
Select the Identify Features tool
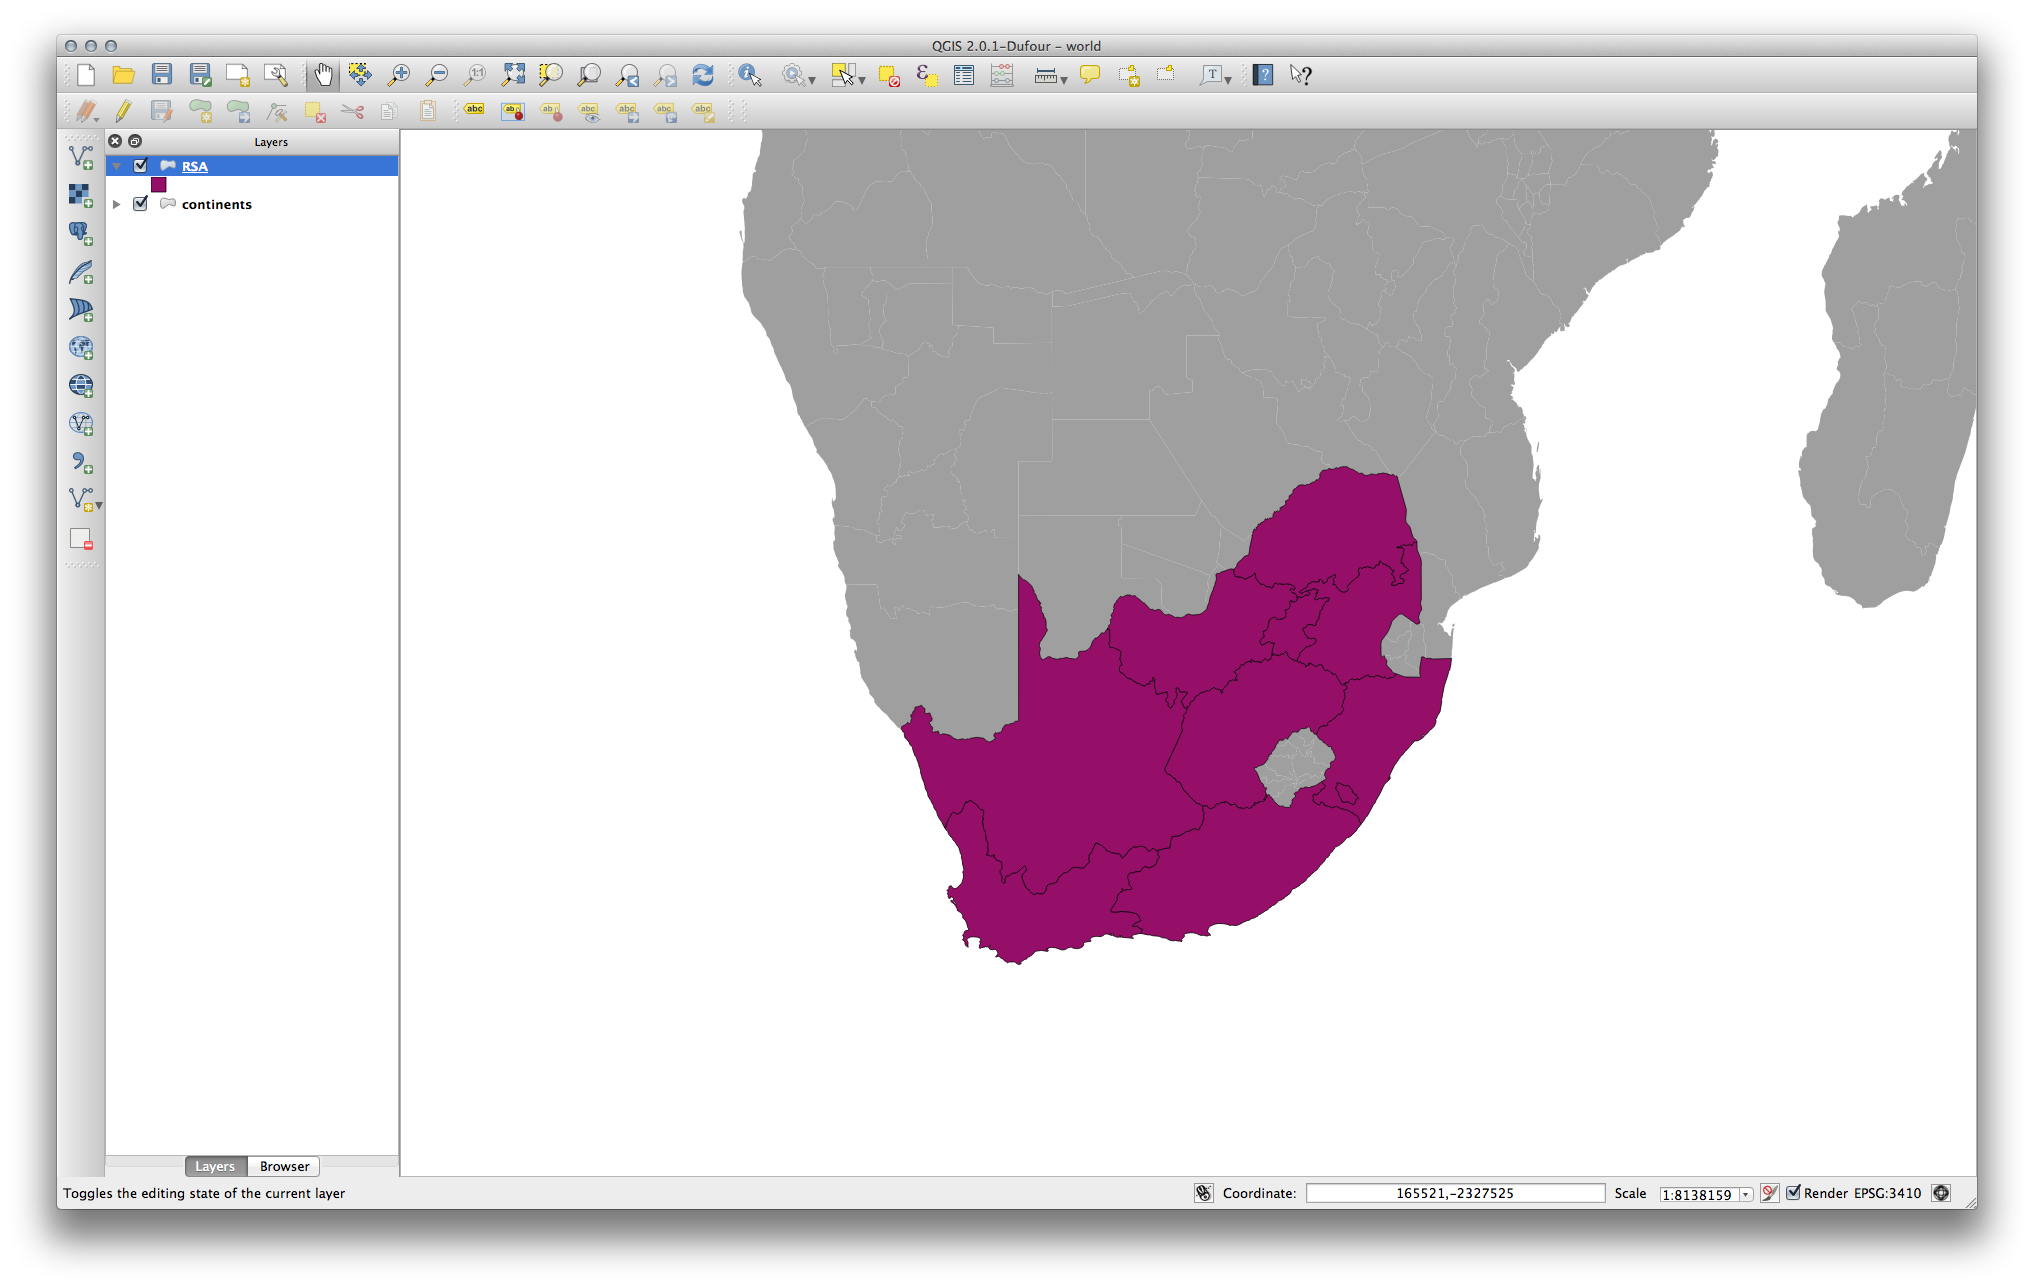tap(749, 75)
